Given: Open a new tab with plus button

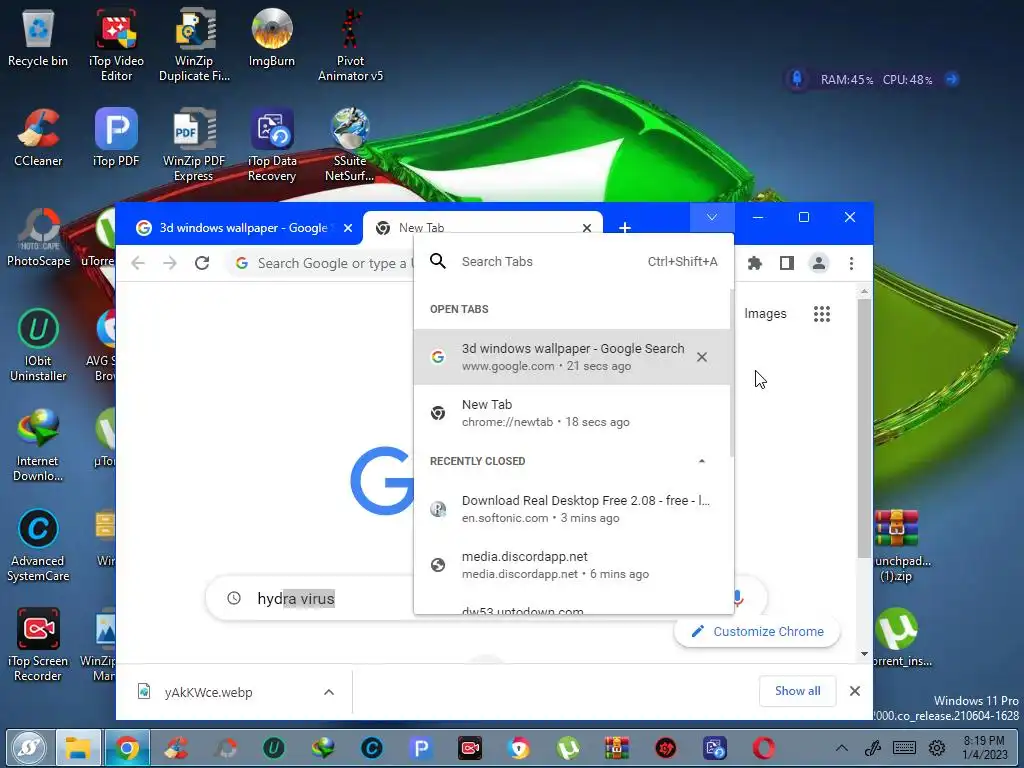Looking at the screenshot, I should coord(625,228).
